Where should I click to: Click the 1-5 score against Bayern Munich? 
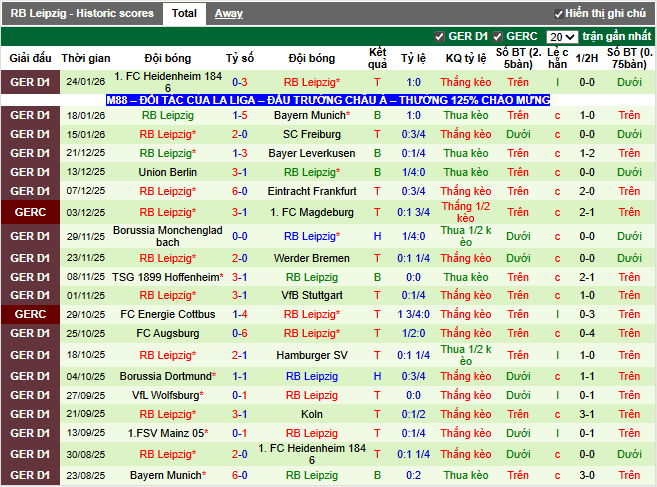pyautogui.click(x=240, y=115)
